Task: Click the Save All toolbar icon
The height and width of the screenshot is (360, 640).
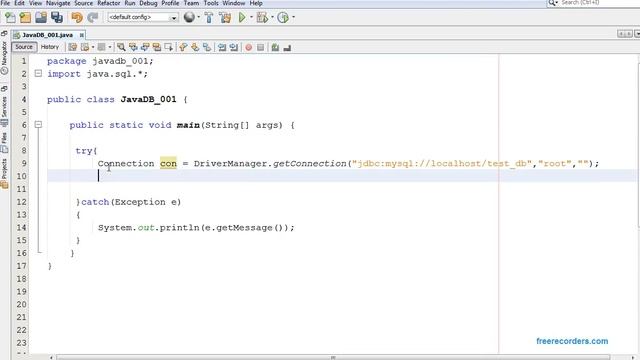Action: [x=57, y=17]
